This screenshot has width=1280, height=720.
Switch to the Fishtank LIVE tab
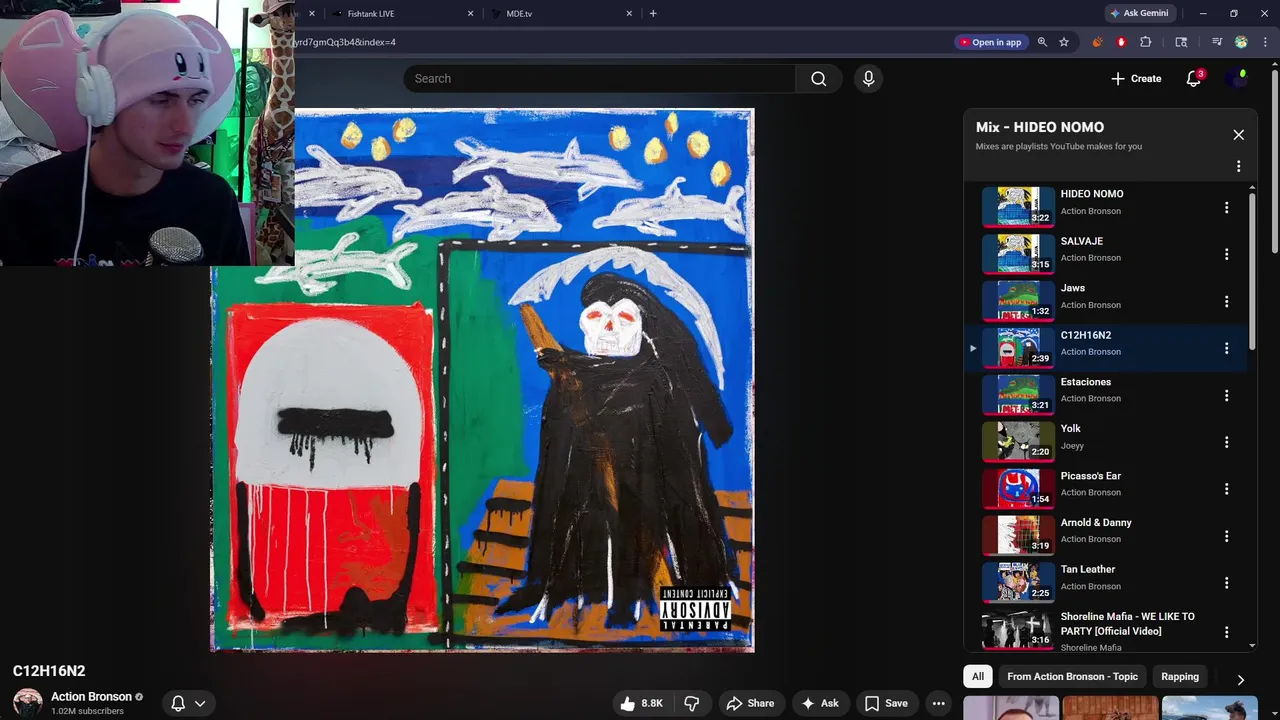pyautogui.click(x=401, y=13)
